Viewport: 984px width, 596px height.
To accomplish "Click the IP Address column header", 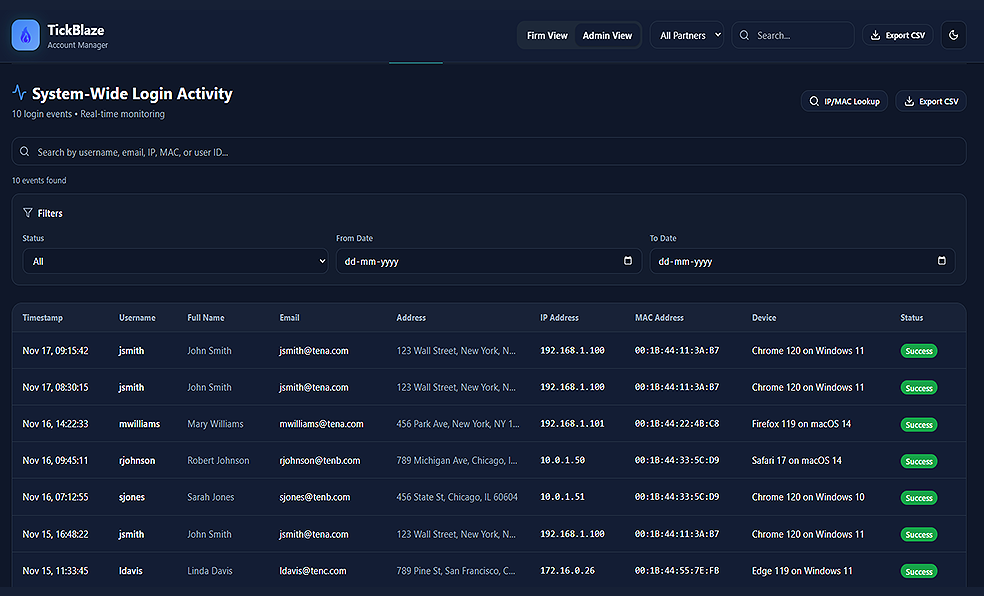I will click(x=559, y=318).
